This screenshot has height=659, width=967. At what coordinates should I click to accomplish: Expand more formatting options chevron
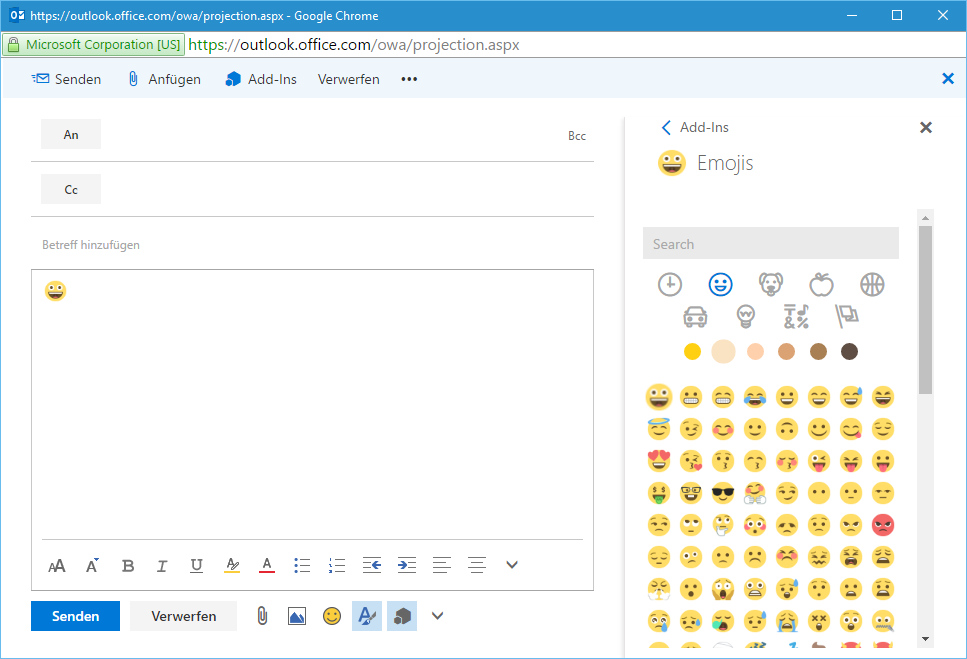pos(512,565)
